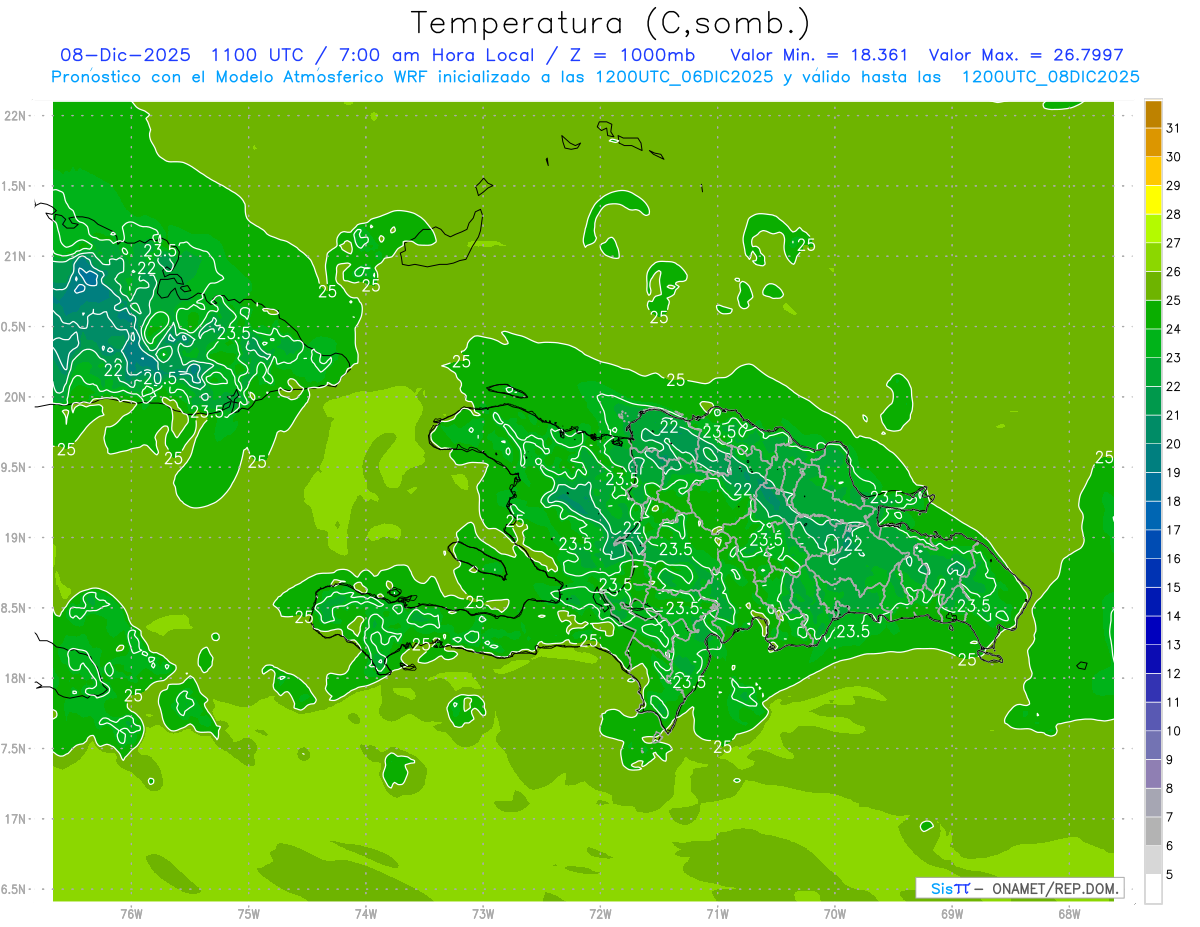
Task: Click the title 'Temperatura (C,somb.)'
Action: pyautogui.click(x=611, y=23)
